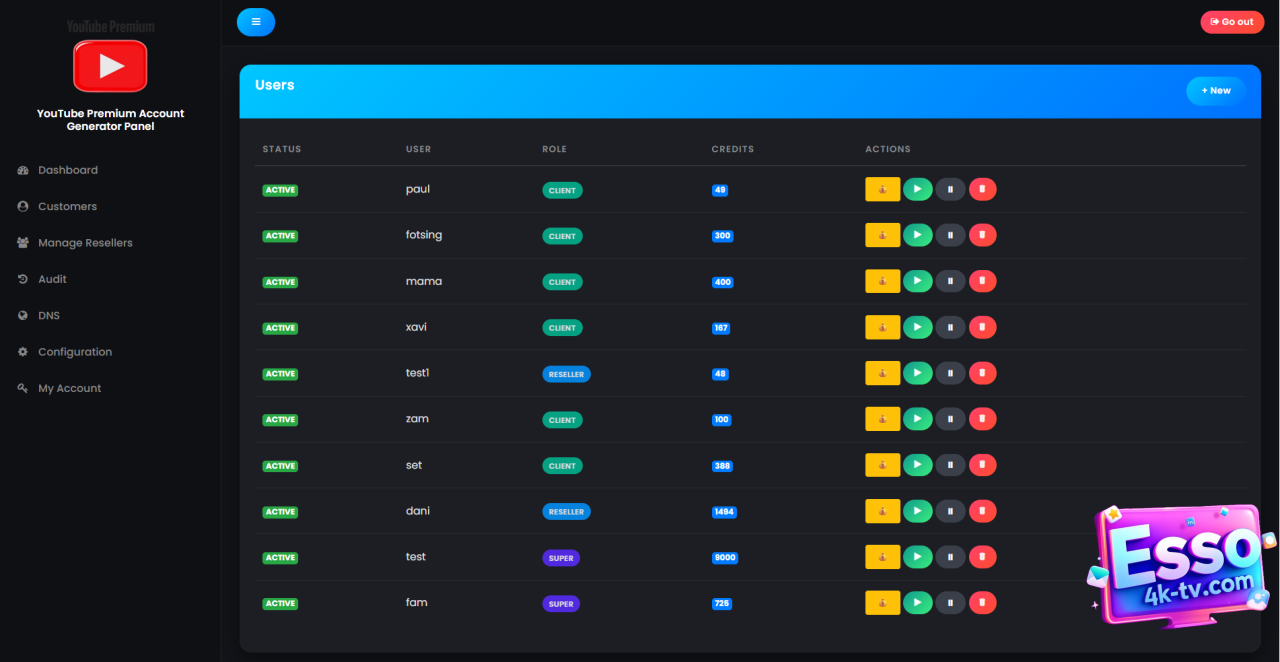Activate user zam with the play button
The width and height of the screenshot is (1280, 662).
point(917,419)
